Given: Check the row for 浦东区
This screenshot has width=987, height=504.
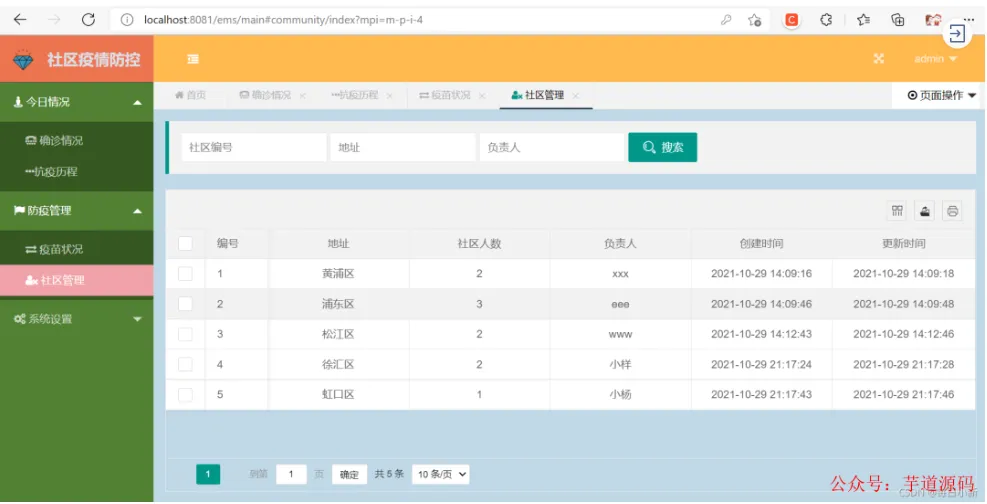Looking at the screenshot, I should [x=185, y=304].
